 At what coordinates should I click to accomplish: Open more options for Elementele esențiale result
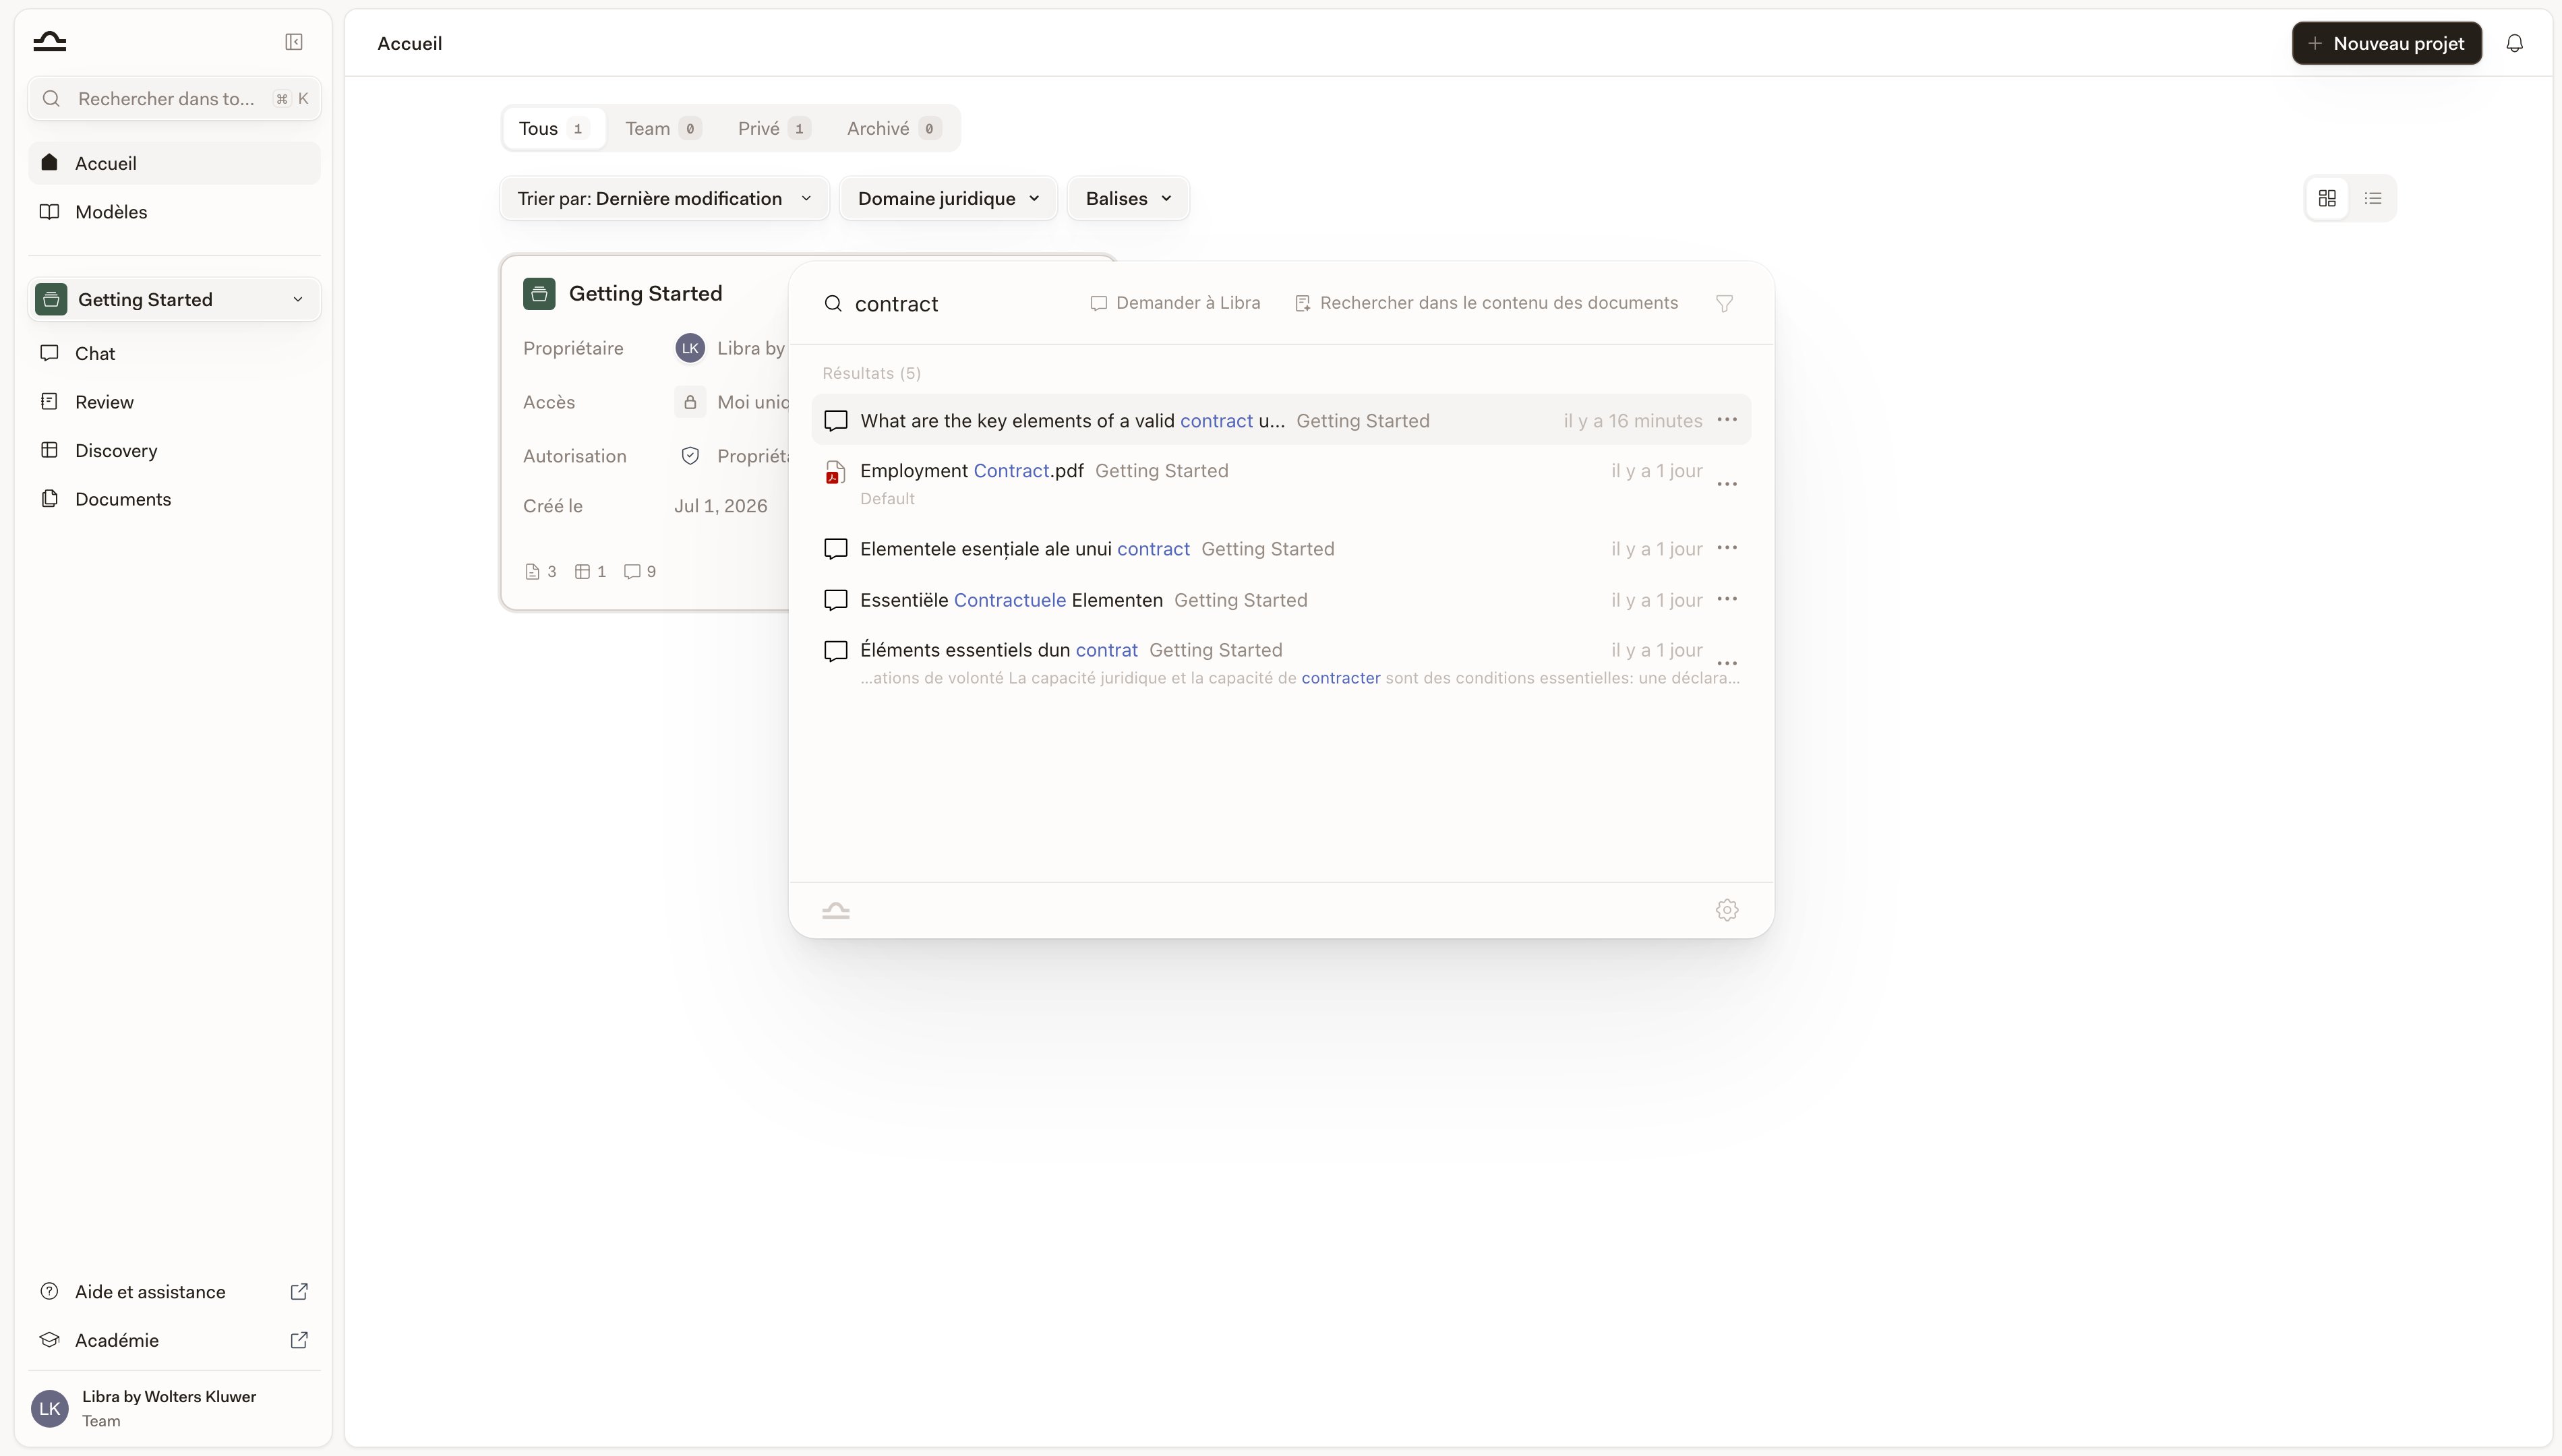(1727, 548)
